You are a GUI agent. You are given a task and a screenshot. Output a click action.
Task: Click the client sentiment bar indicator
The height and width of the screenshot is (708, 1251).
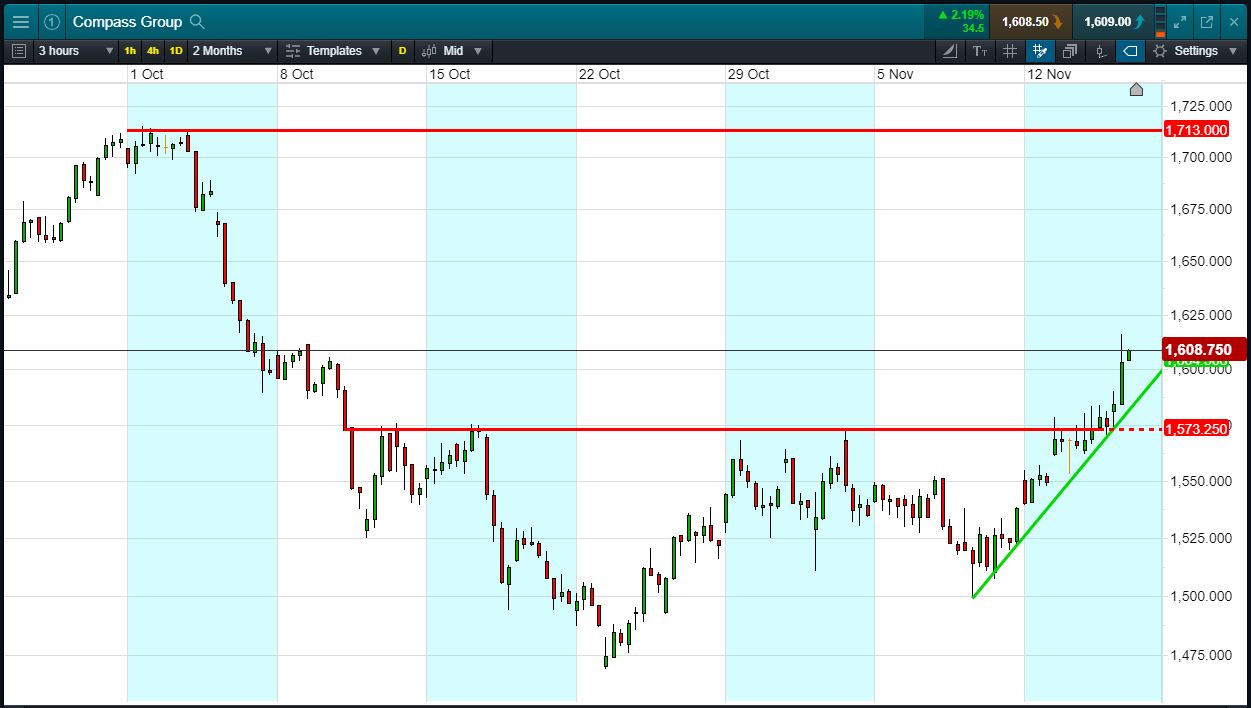tap(1160, 21)
